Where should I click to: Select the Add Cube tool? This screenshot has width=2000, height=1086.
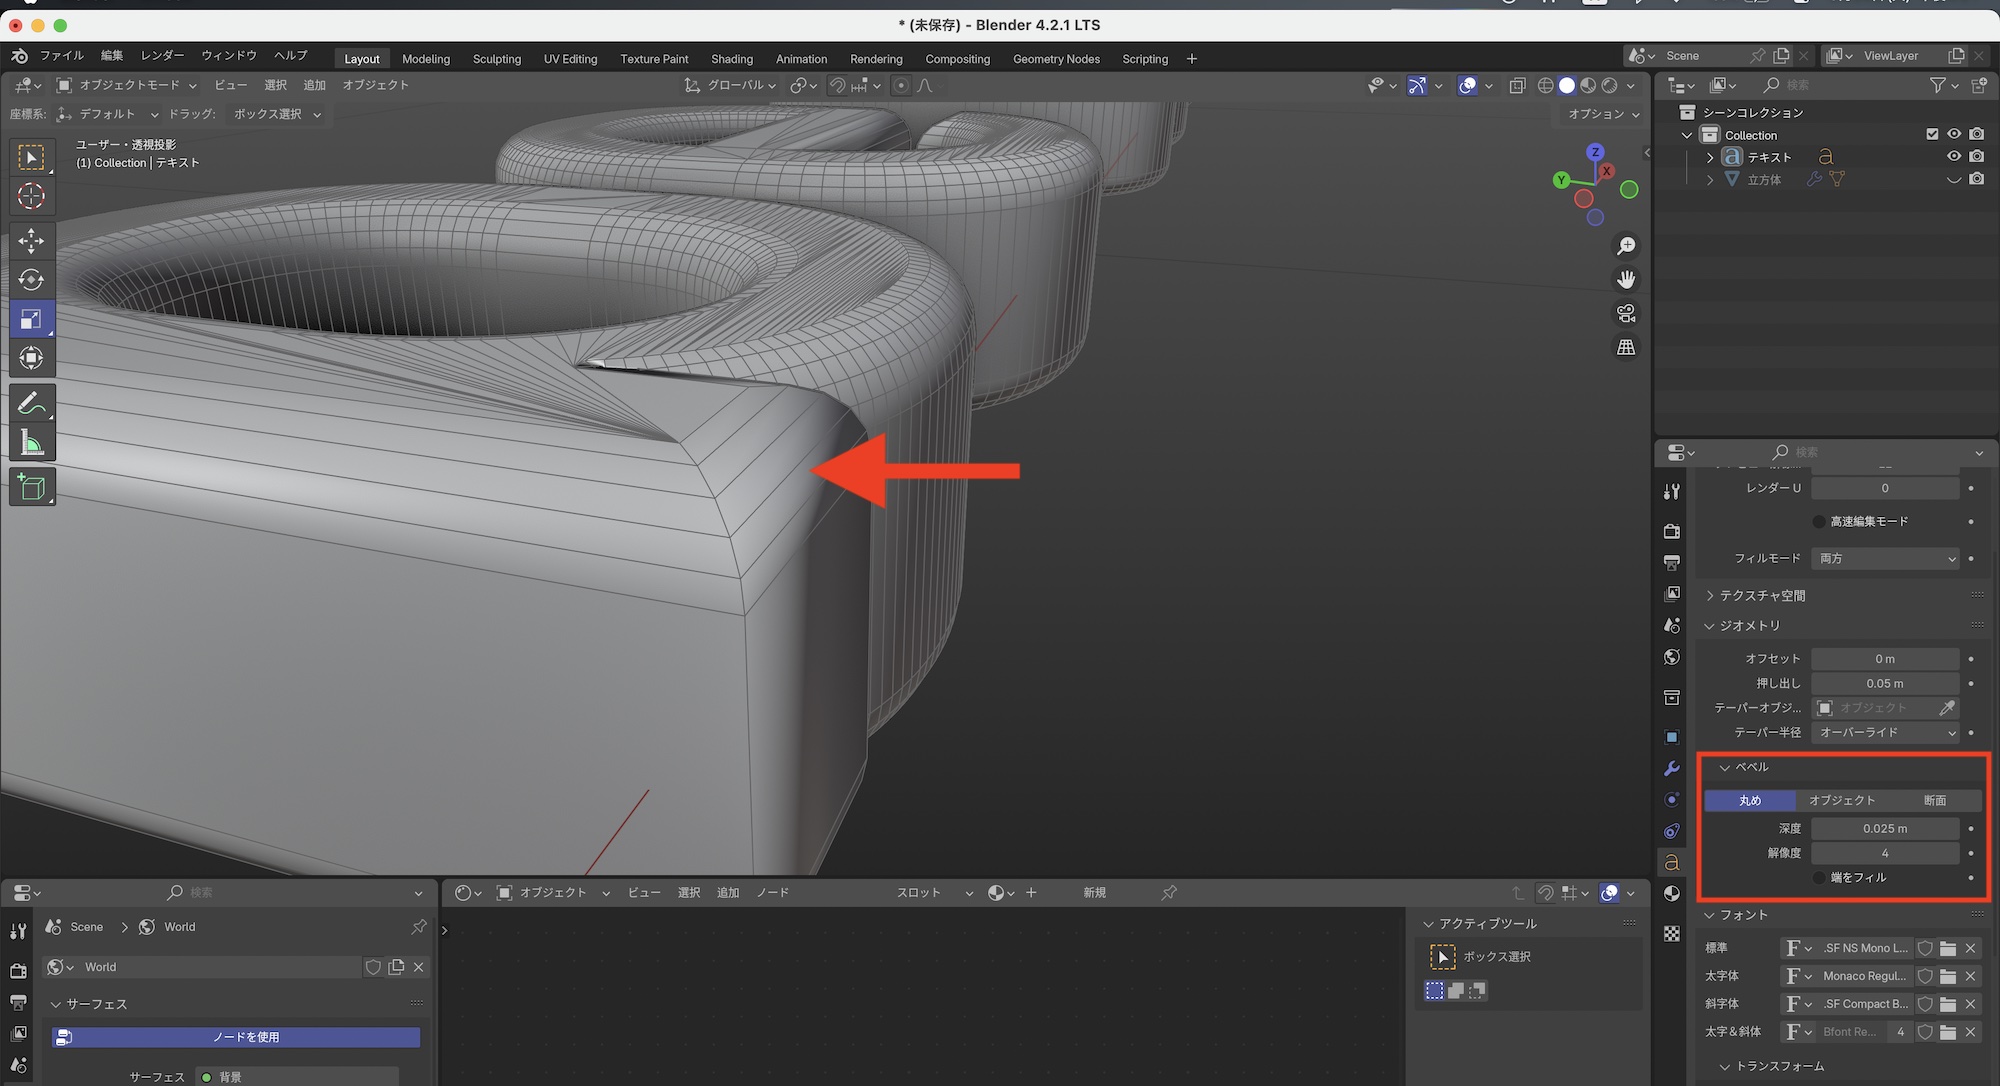[x=31, y=487]
